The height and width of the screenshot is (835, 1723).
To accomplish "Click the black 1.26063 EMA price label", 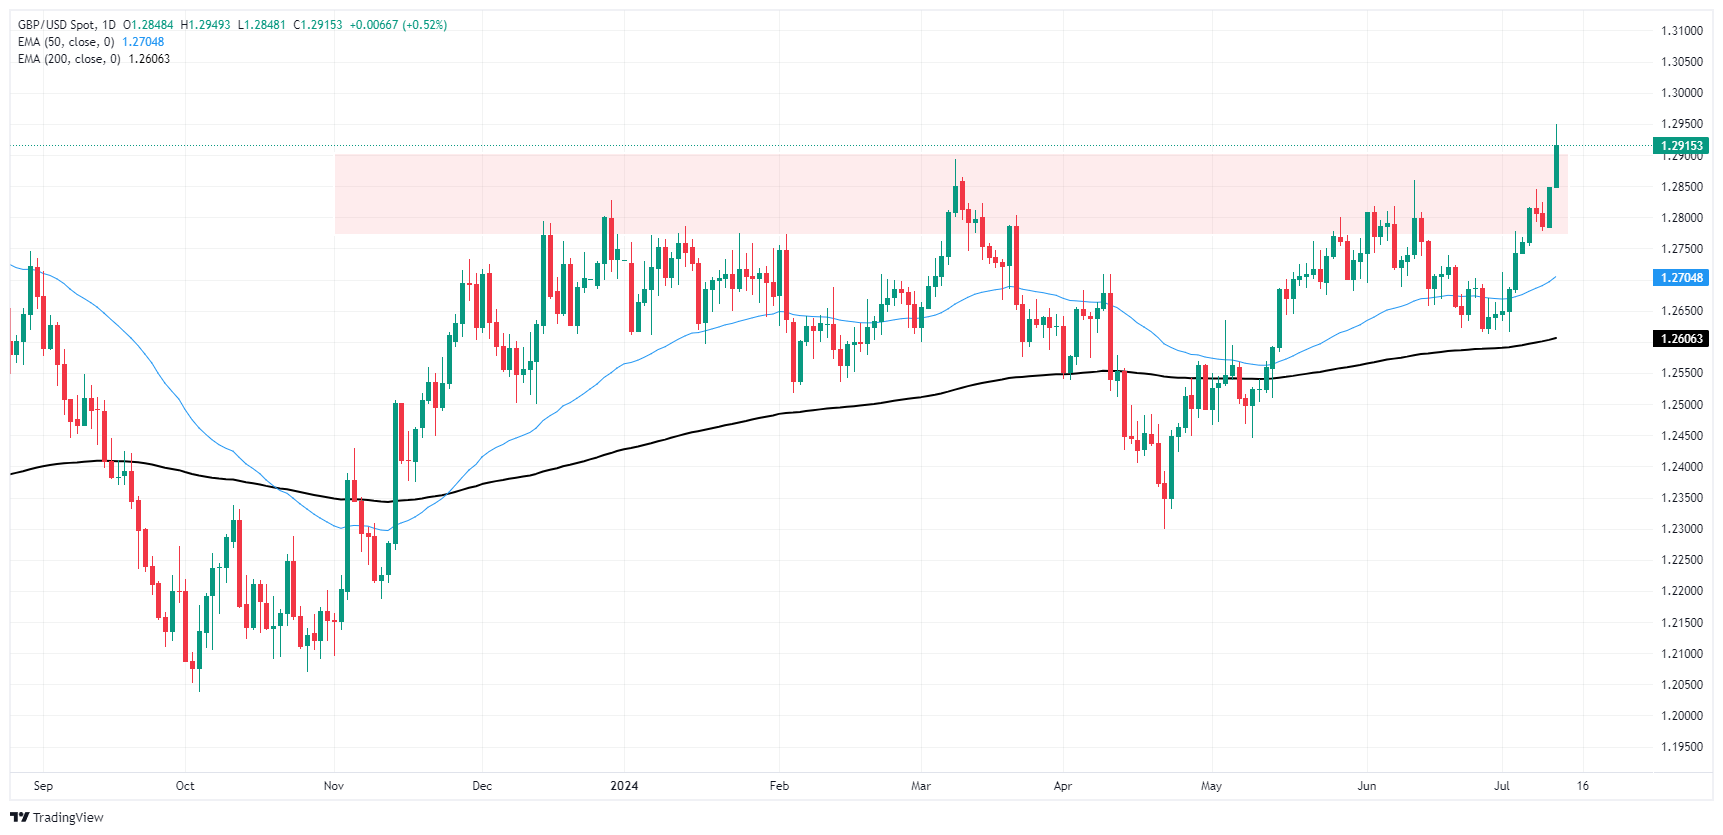I will [x=1681, y=339].
